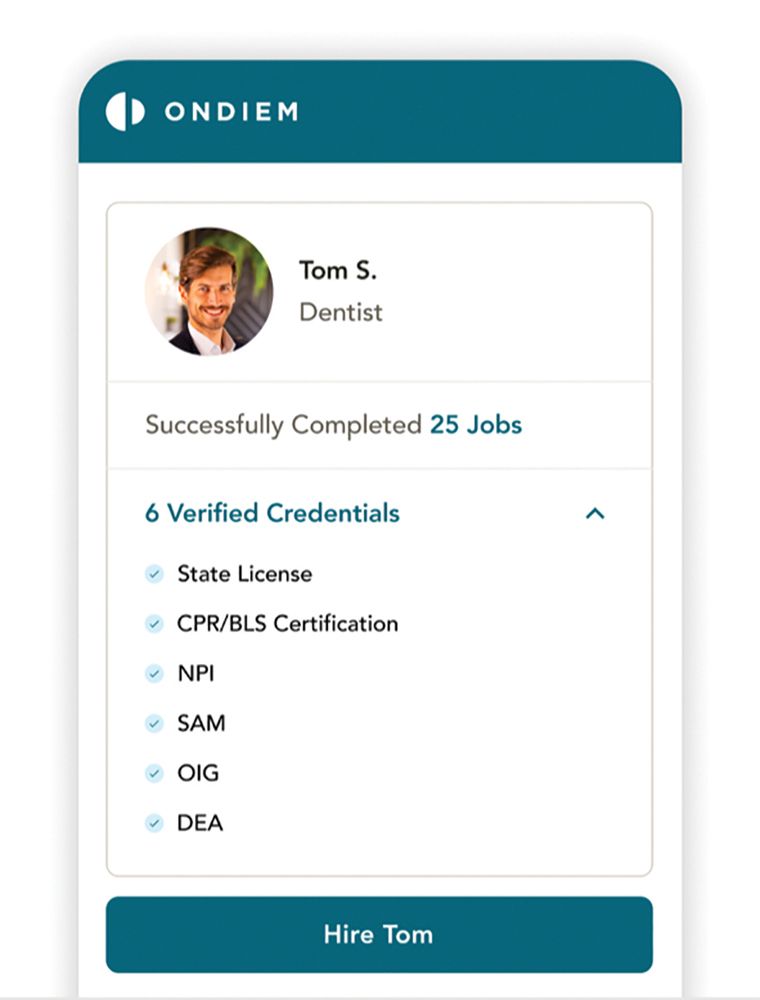Click the verified check next to SAM

click(154, 723)
